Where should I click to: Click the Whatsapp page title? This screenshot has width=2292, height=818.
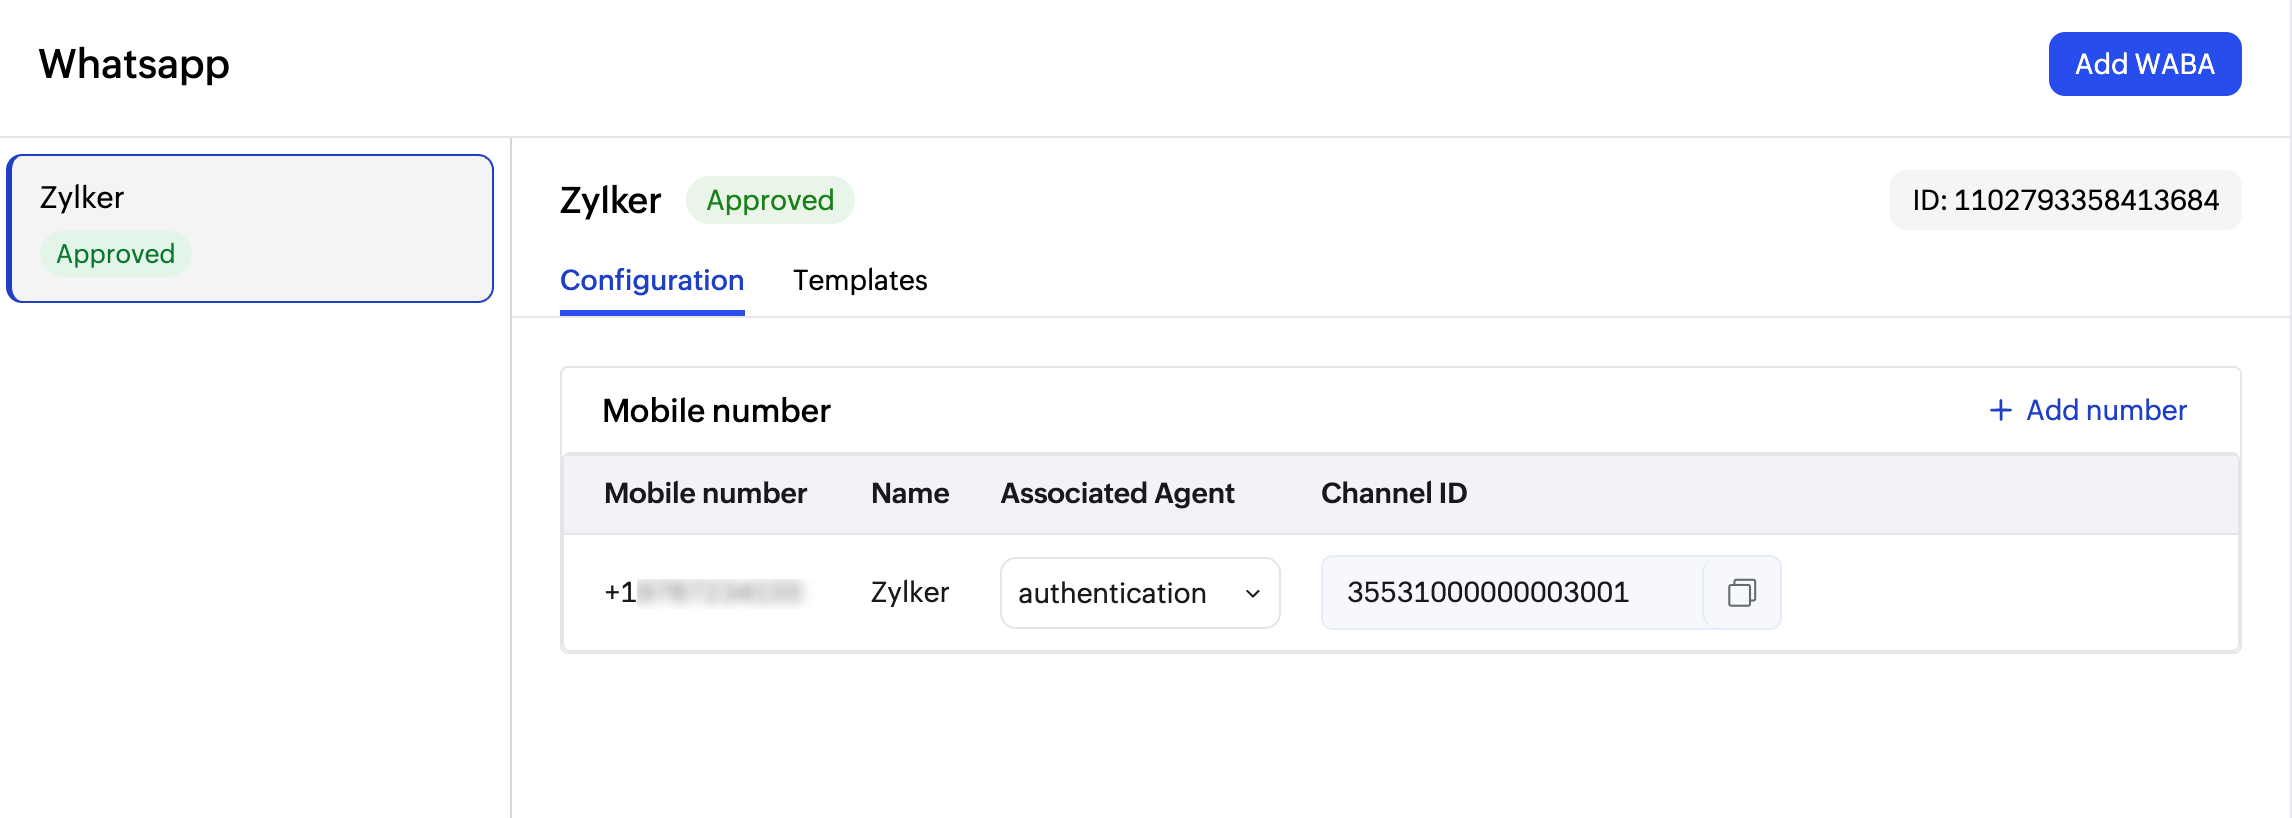point(134,64)
